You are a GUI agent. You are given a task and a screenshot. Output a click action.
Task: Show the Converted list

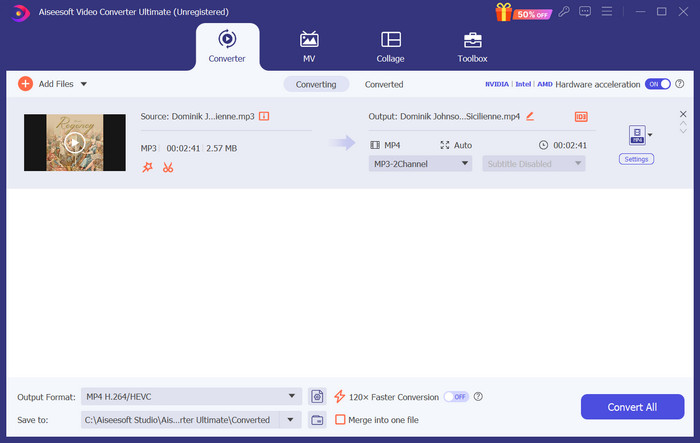(384, 84)
